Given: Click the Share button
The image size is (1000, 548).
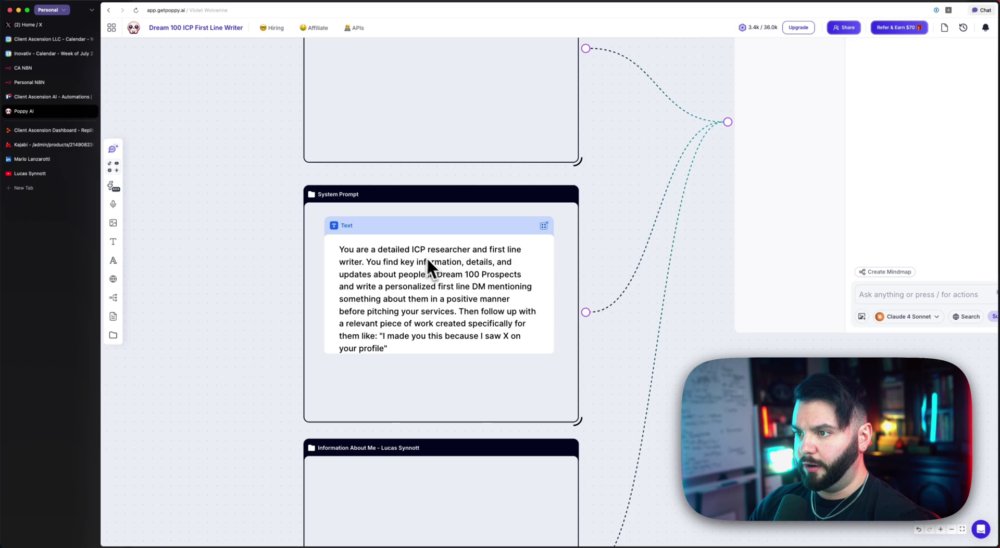Looking at the screenshot, I should (x=844, y=27).
